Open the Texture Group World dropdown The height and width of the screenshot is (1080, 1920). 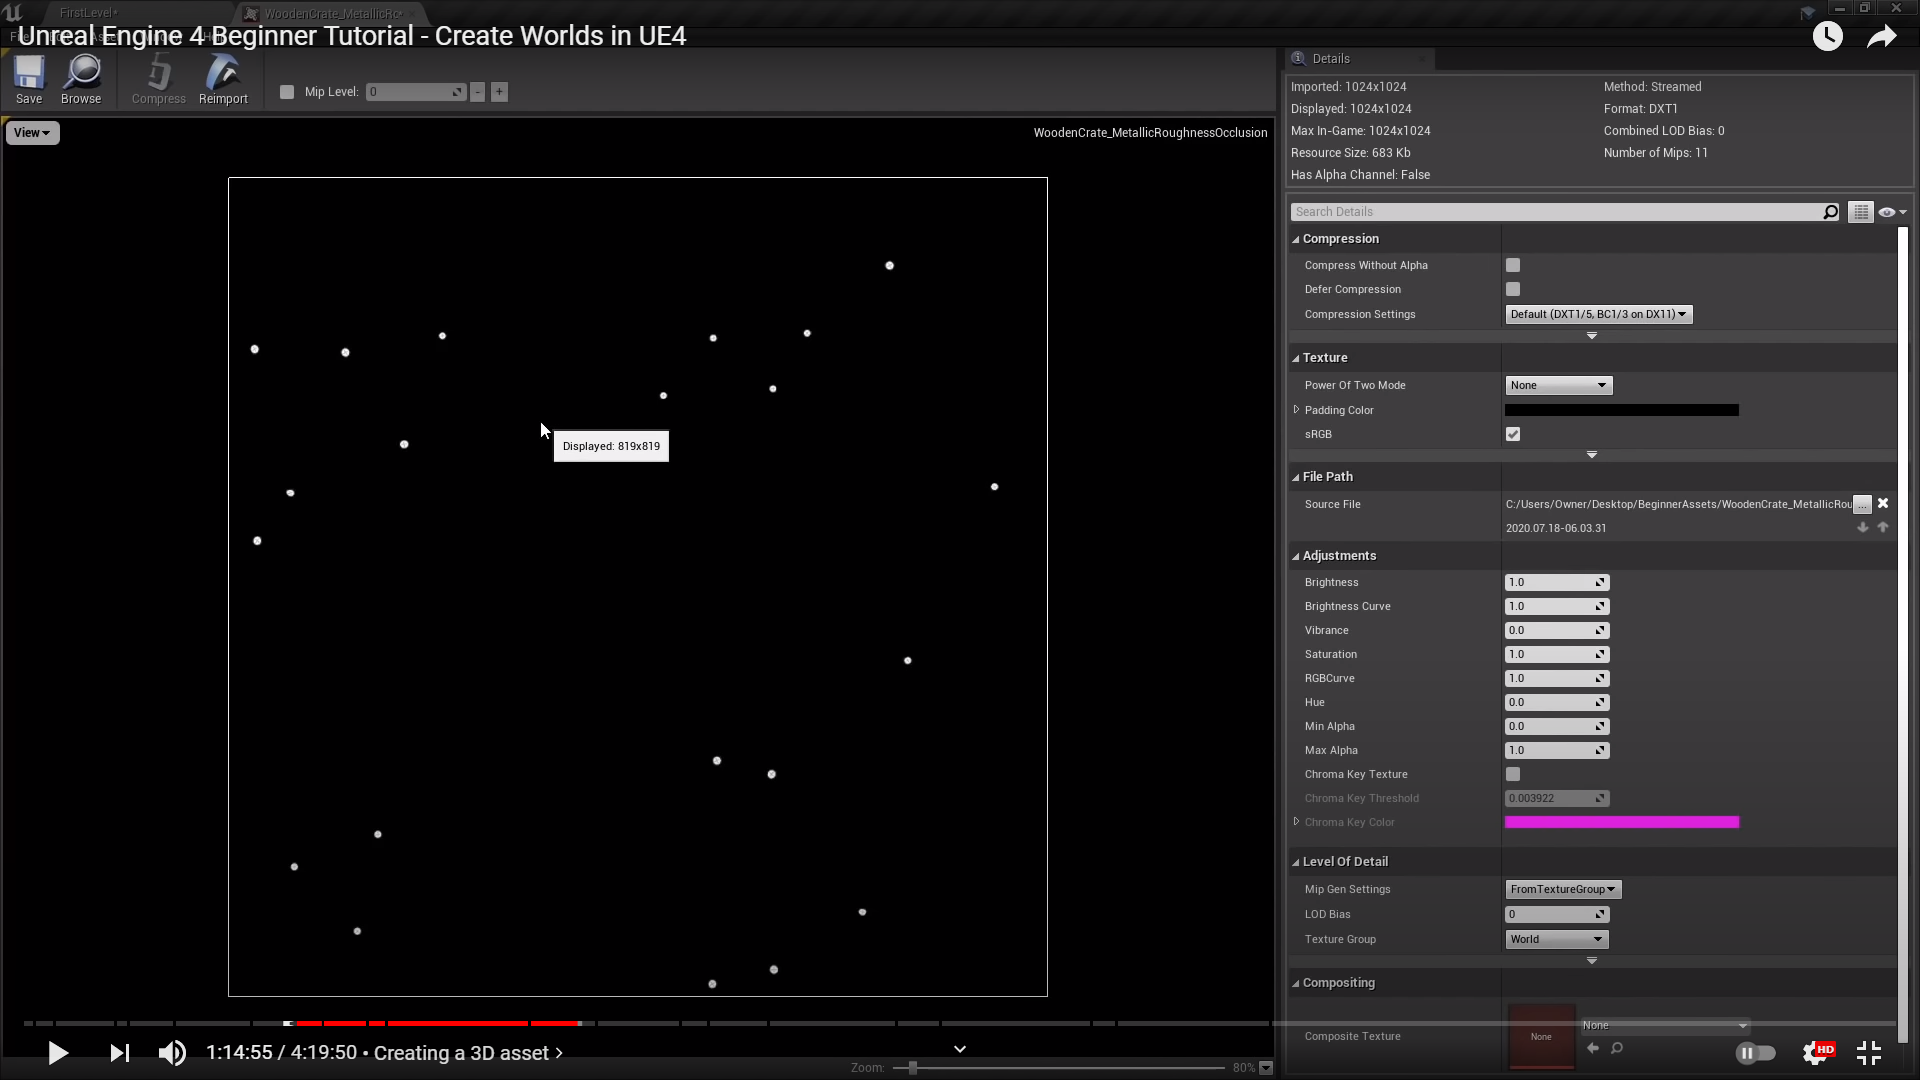pos(1556,940)
